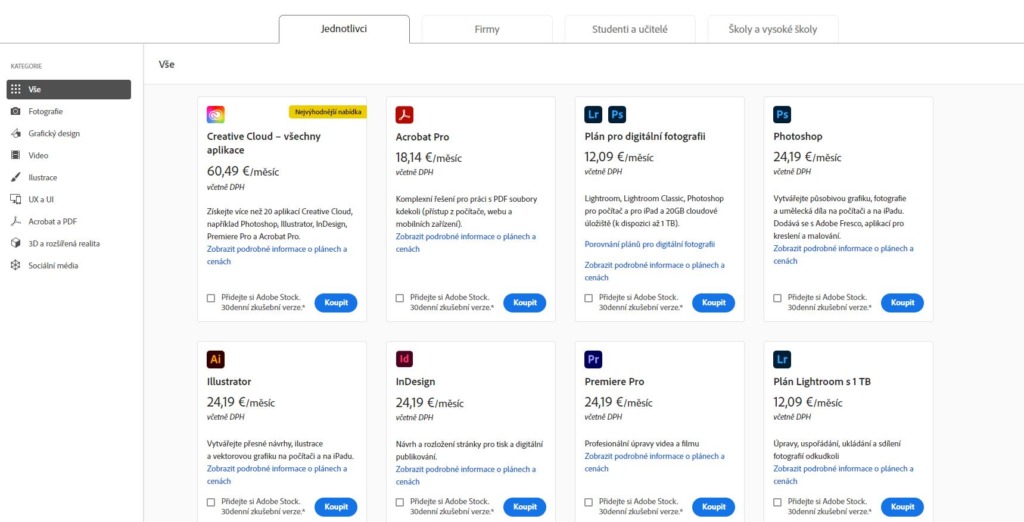This screenshot has width=1024, height=522.
Task: Check Adobe Stock box on Premiere Pro card
Action: point(588,502)
